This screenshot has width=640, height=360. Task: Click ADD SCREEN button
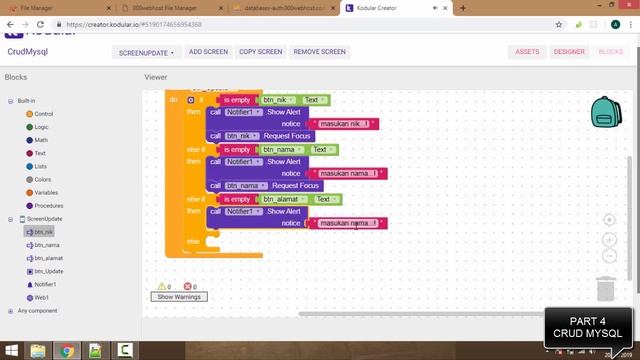coord(209,52)
